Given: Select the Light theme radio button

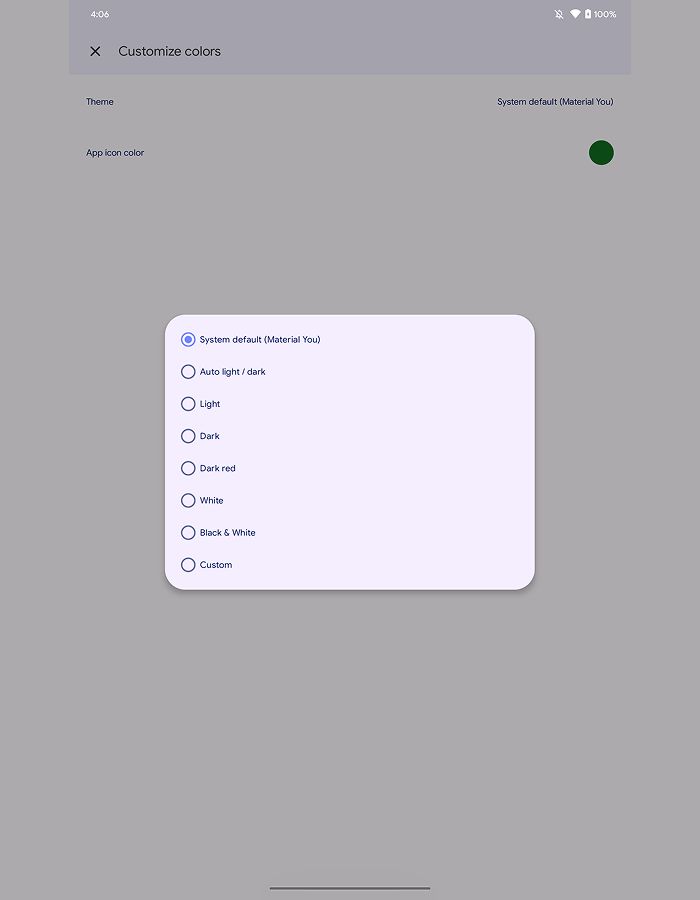Looking at the screenshot, I should point(188,404).
